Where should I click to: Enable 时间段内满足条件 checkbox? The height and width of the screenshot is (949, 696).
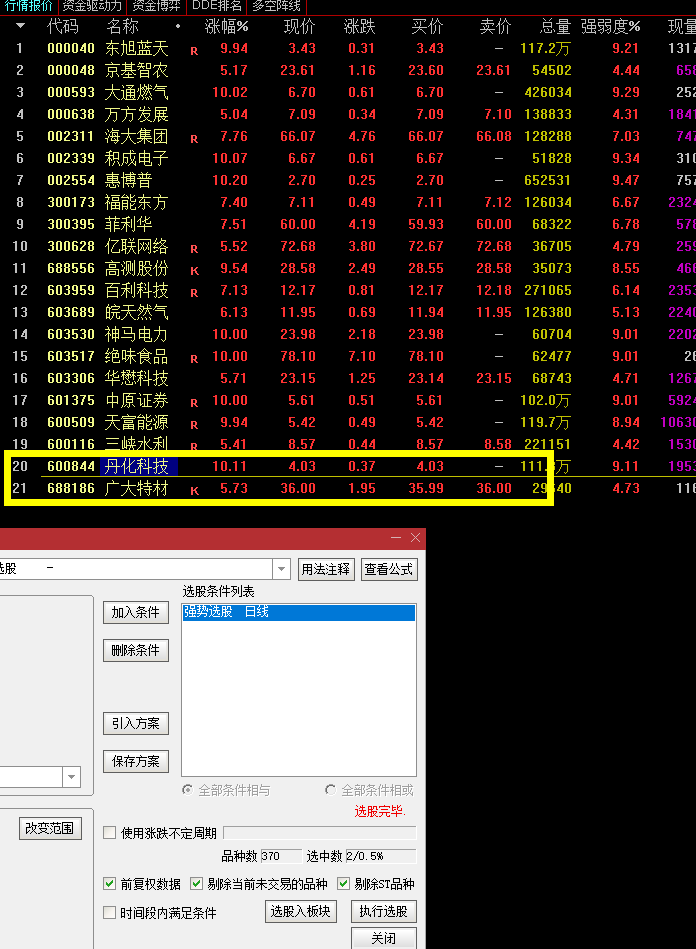click(110, 913)
